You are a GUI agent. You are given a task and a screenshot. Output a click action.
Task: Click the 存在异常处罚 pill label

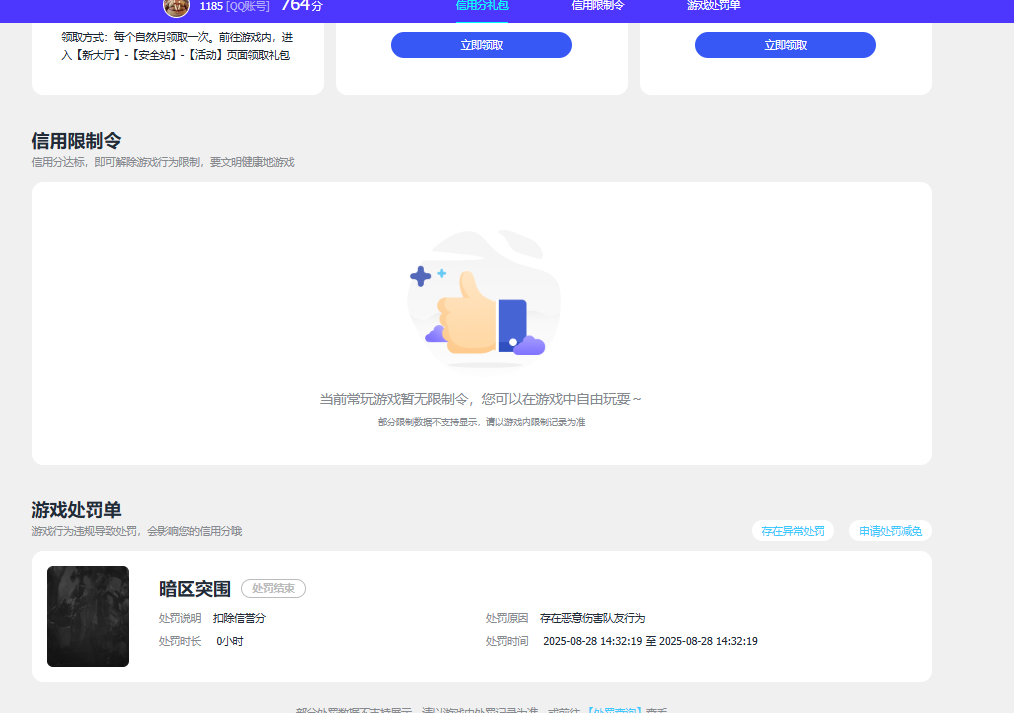[792, 530]
